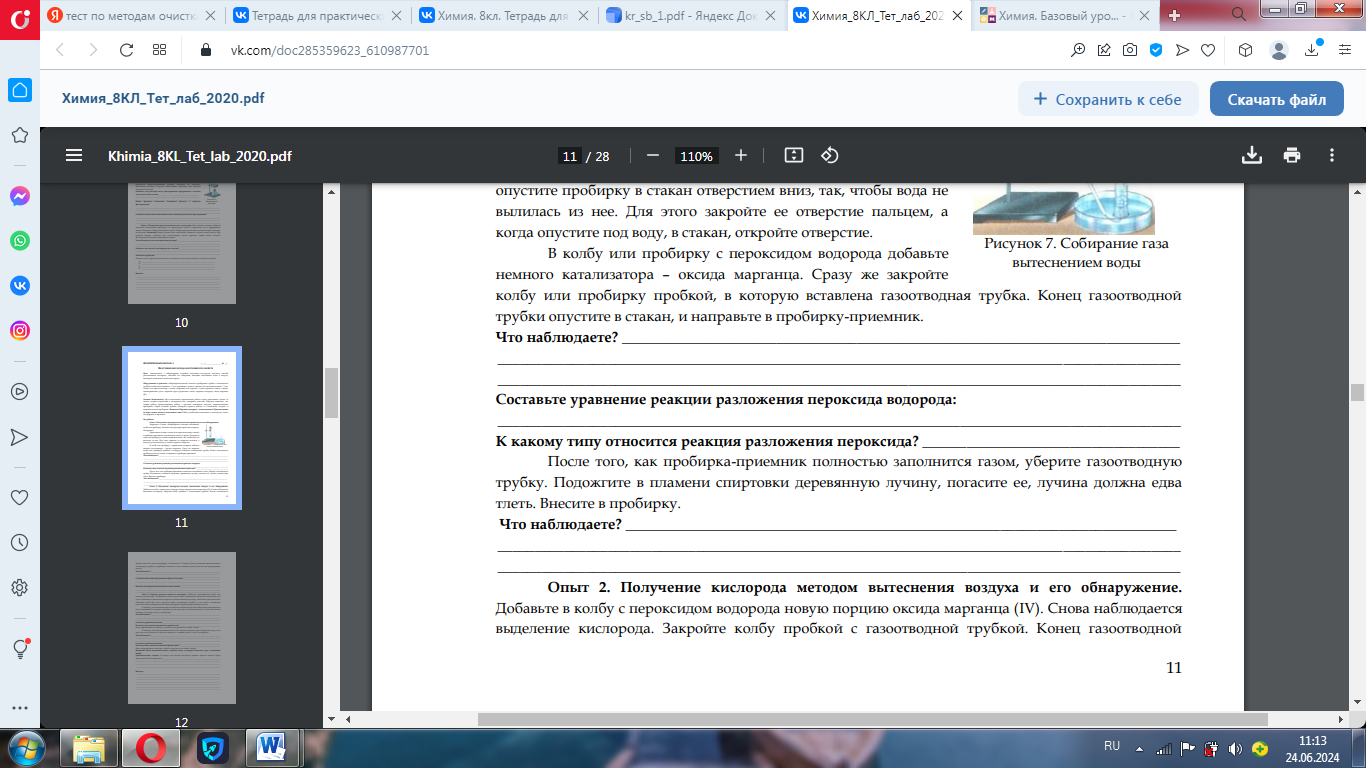Screen dimensions: 1366x768
Task: Select page 10 thumbnail
Action: (182, 245)
